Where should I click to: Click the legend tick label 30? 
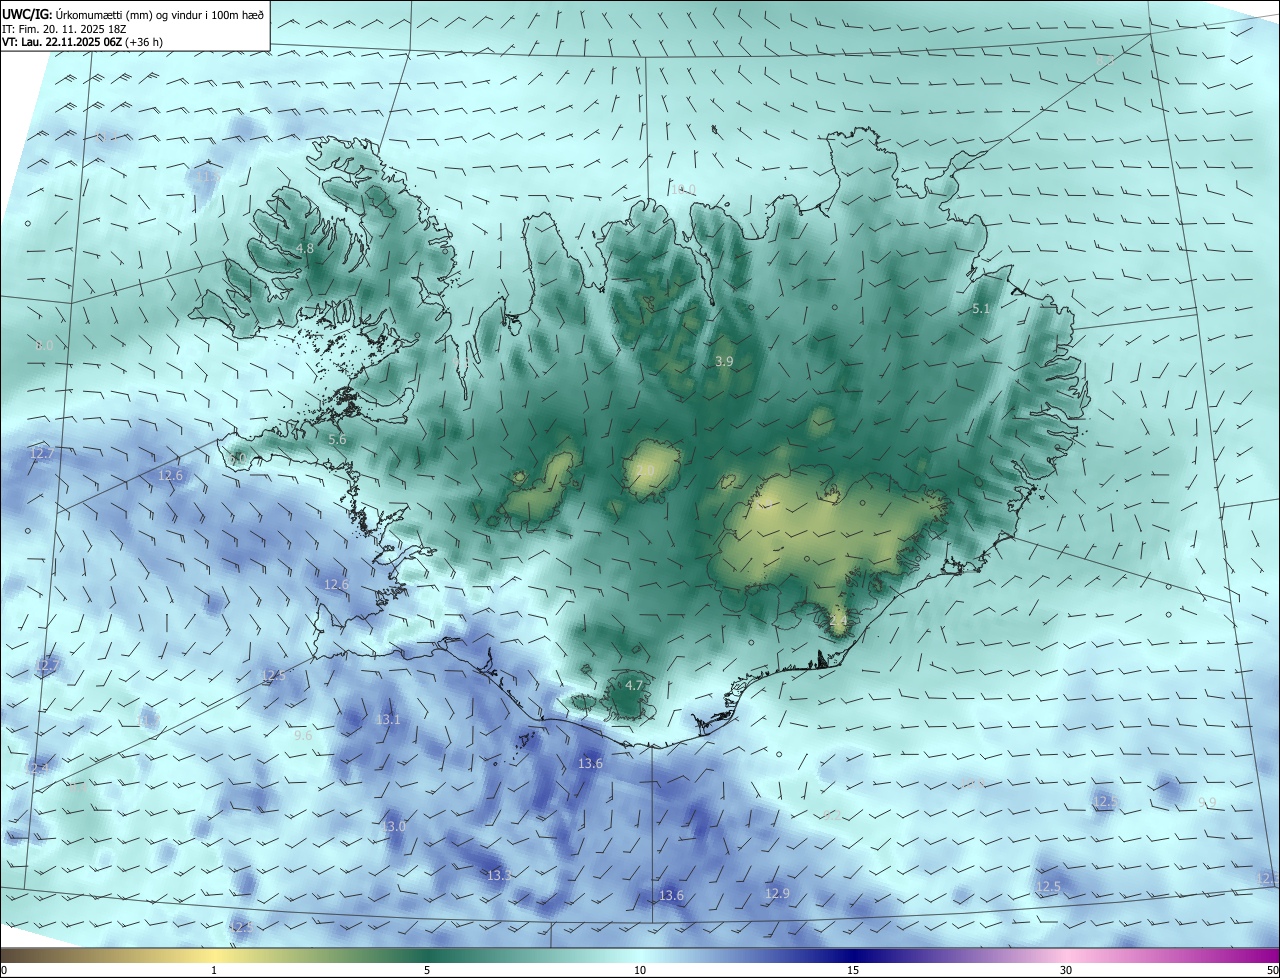(x=1066, y=970)
